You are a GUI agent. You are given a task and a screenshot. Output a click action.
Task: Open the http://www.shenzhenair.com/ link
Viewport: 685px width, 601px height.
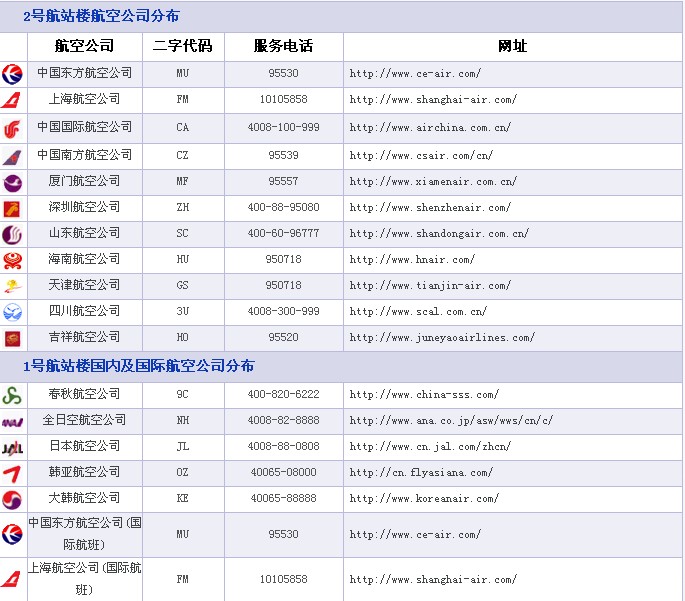(x=430, y=207)
